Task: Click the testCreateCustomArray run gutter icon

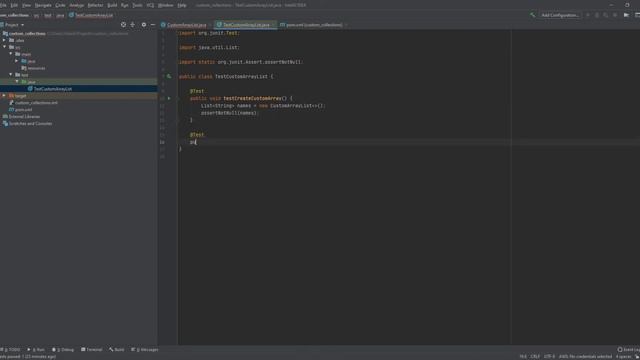Action: click(x=169, y=98)
